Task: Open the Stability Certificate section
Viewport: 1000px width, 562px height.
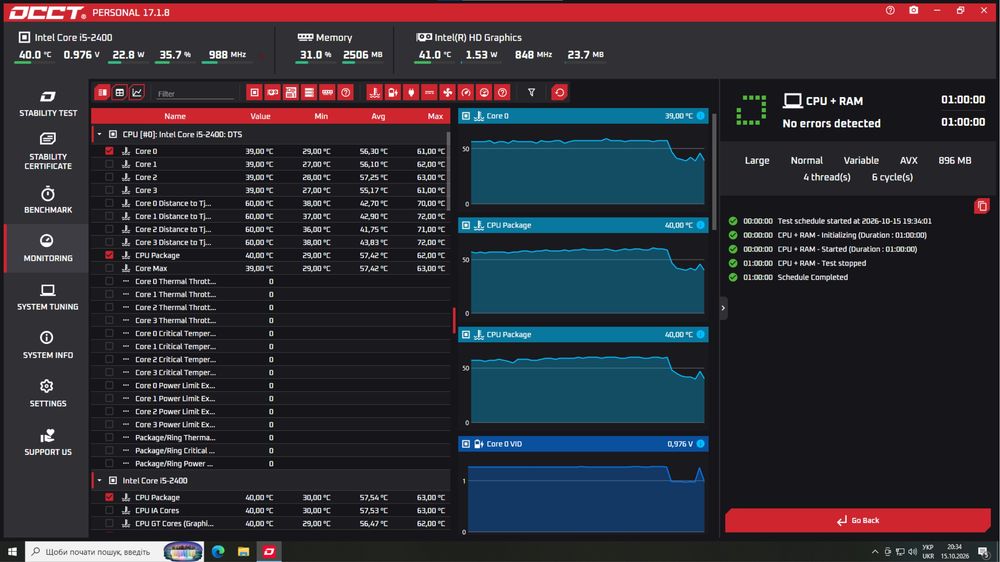Action: point(47,151)
